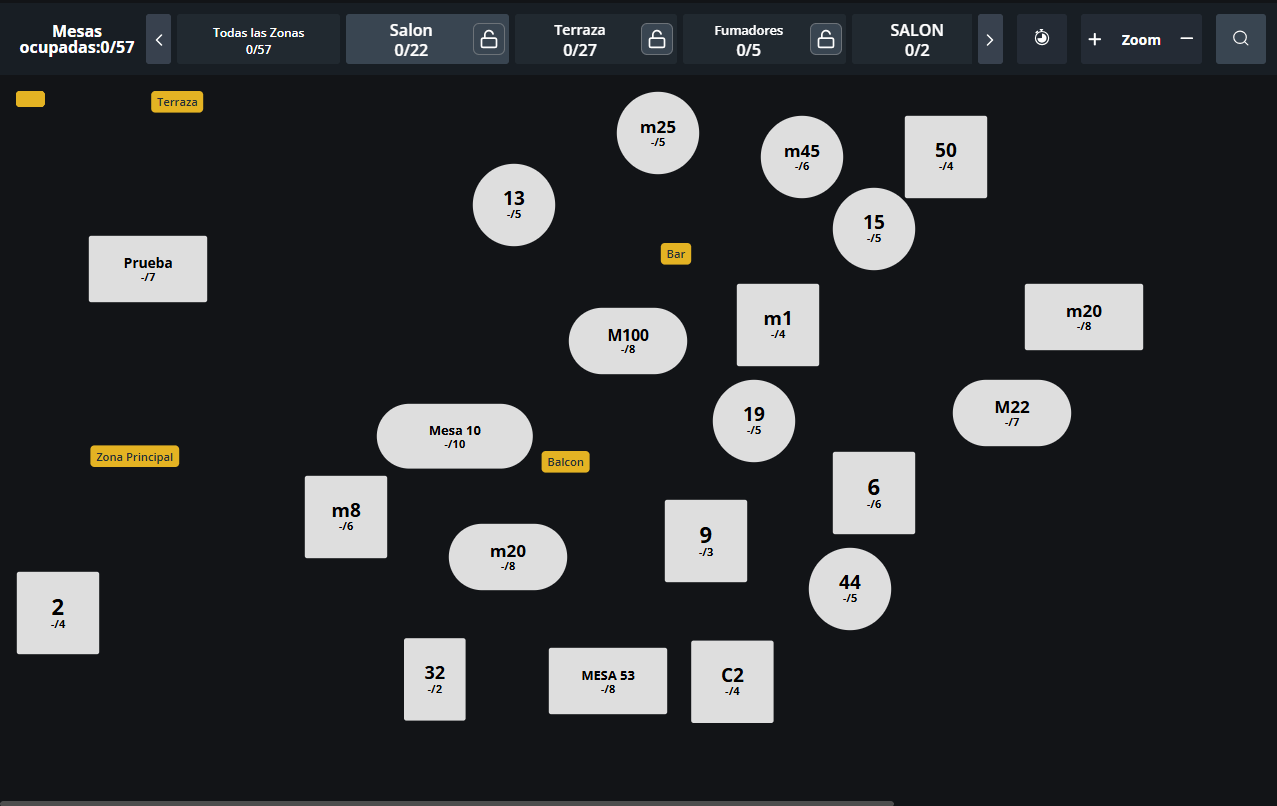Screen dimensions: 1277x806
Task: Select the Prueba table
Action: [148, 269]
